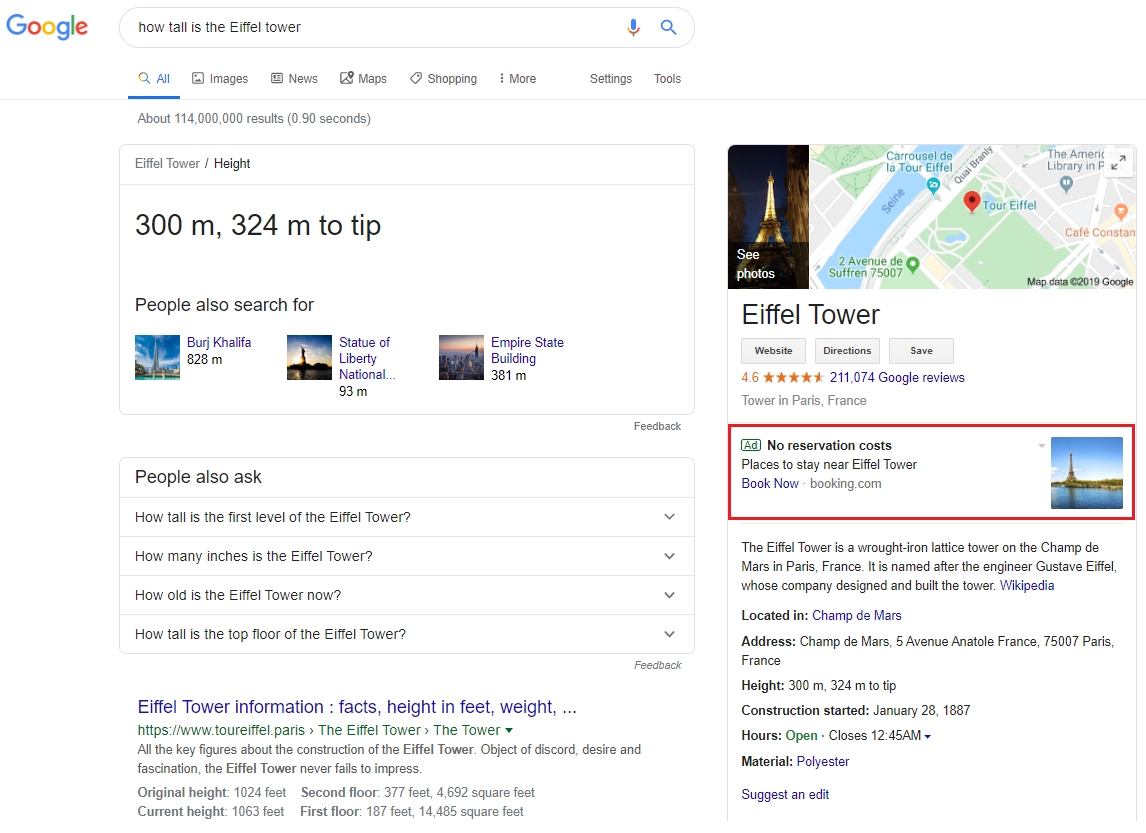Switch to the All results tab
The height and width of the screenshot is (833, 1146).
coord(154,78)
